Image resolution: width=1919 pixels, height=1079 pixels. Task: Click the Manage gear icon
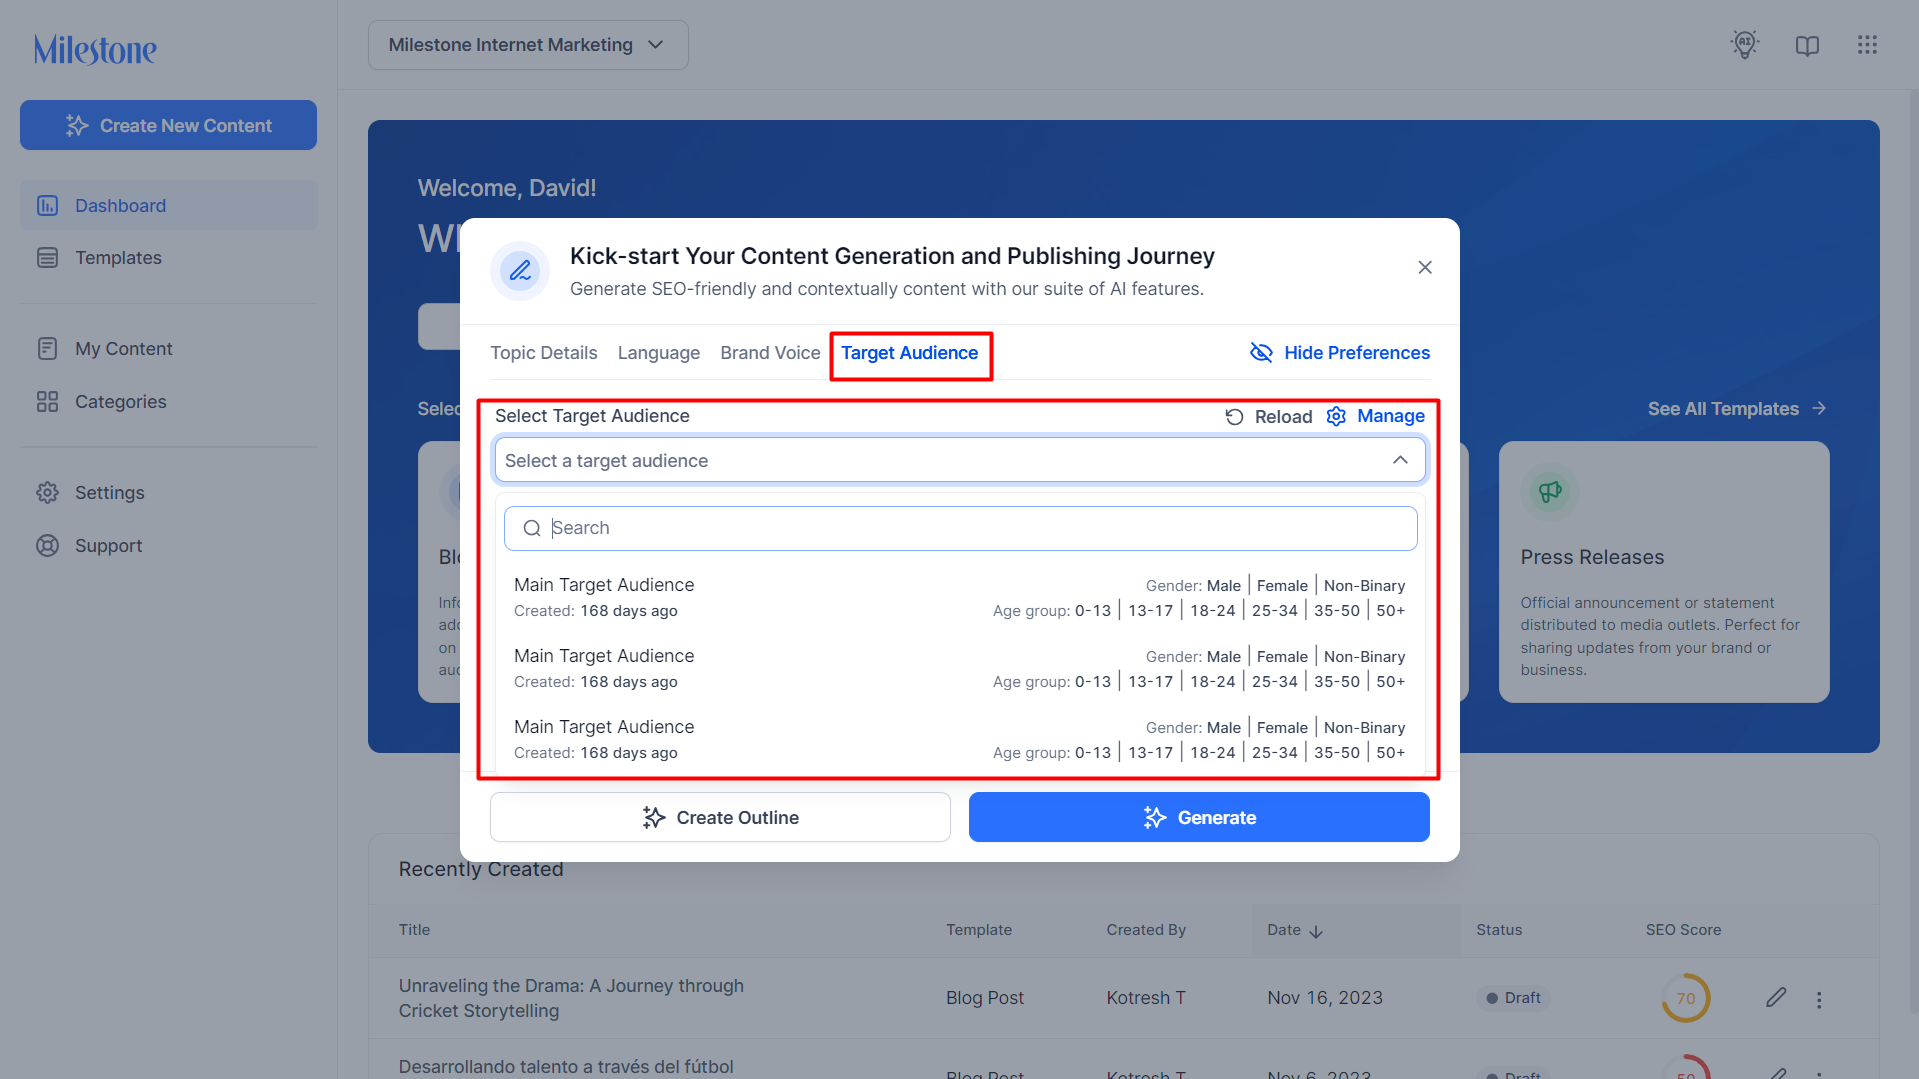click(1336, 416)
